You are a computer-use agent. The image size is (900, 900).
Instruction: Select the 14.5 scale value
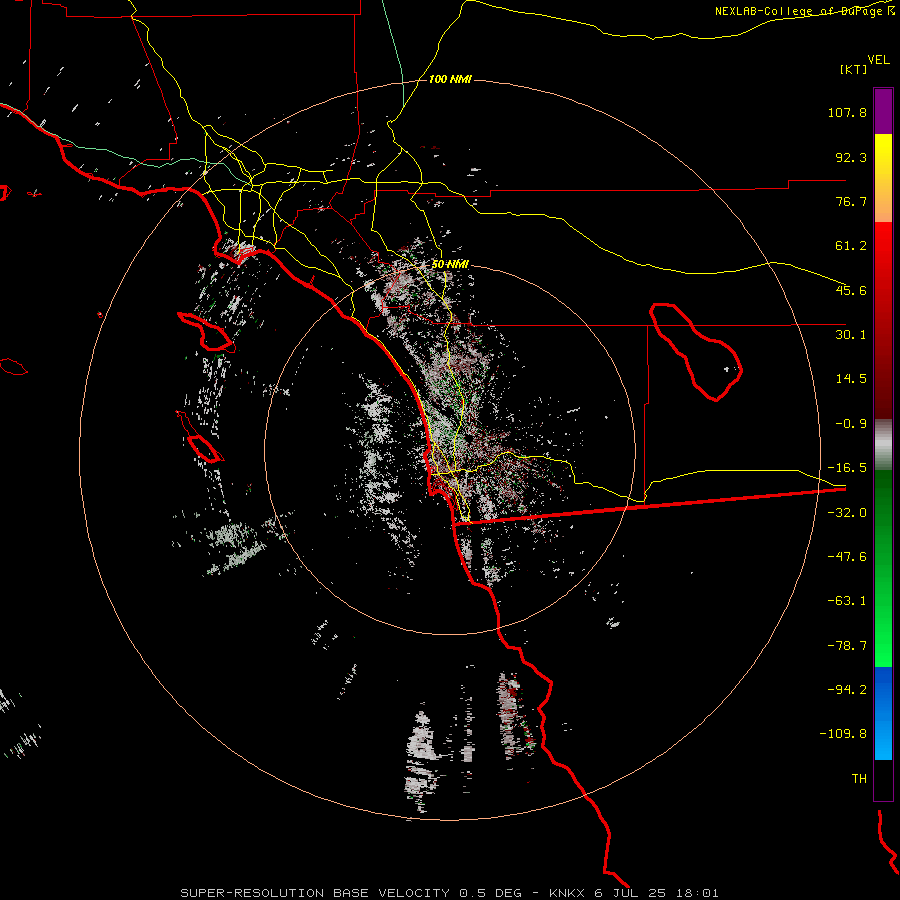click(851, 379)
